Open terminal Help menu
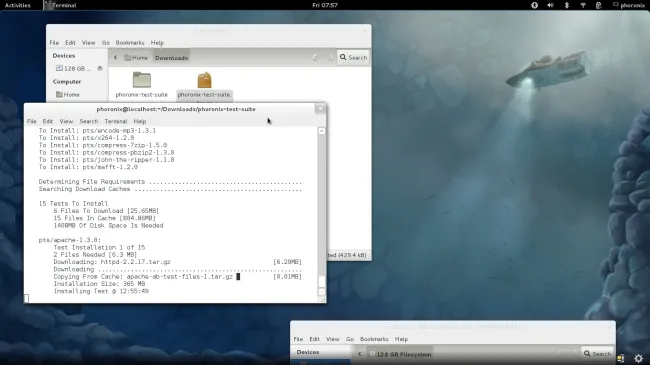The width and height of the screenshot is (650, 365). 140,122
